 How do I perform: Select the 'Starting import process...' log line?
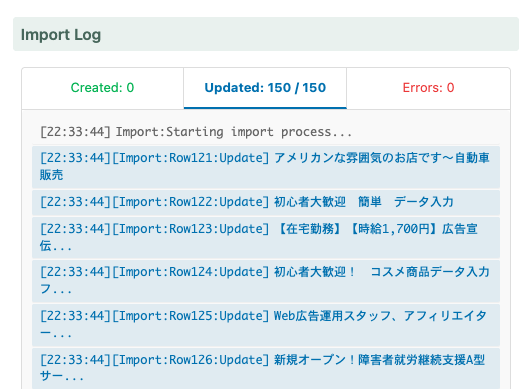tap(266, 132)
